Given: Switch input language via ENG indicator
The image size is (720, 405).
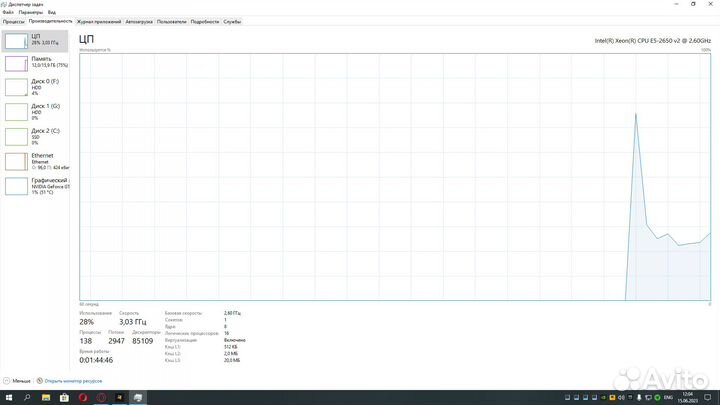Looking at the screenshot, I should (x=668, y=398).
